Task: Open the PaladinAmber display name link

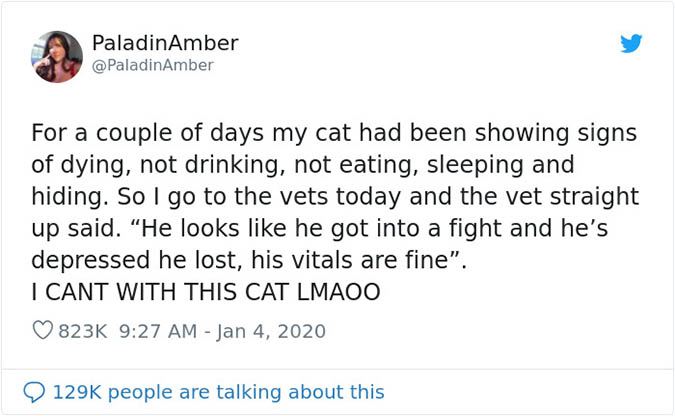Action: click(x=165, y=43)
